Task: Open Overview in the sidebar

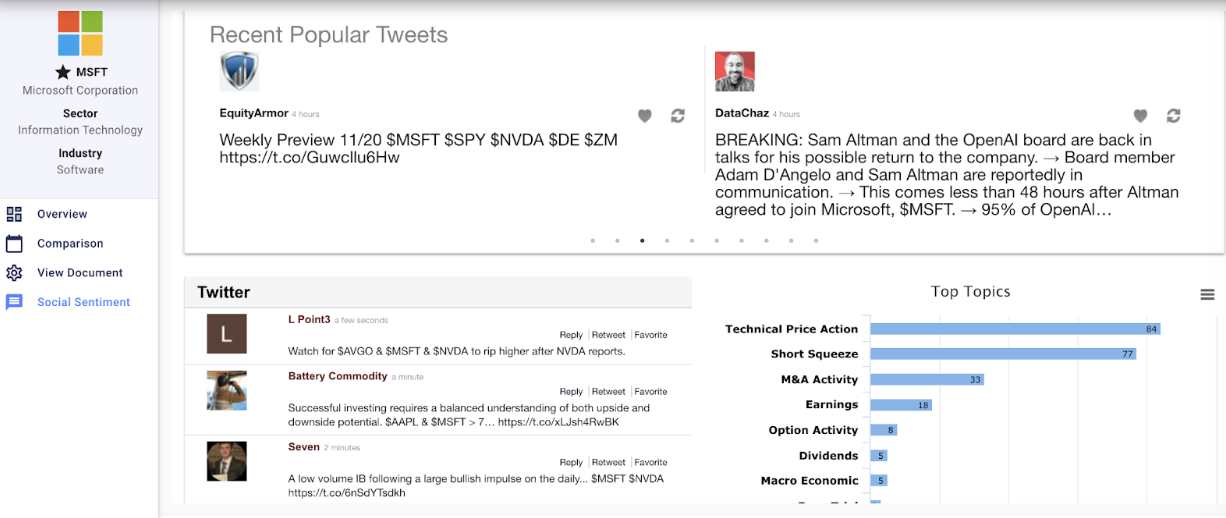Action: pos(62,214)
